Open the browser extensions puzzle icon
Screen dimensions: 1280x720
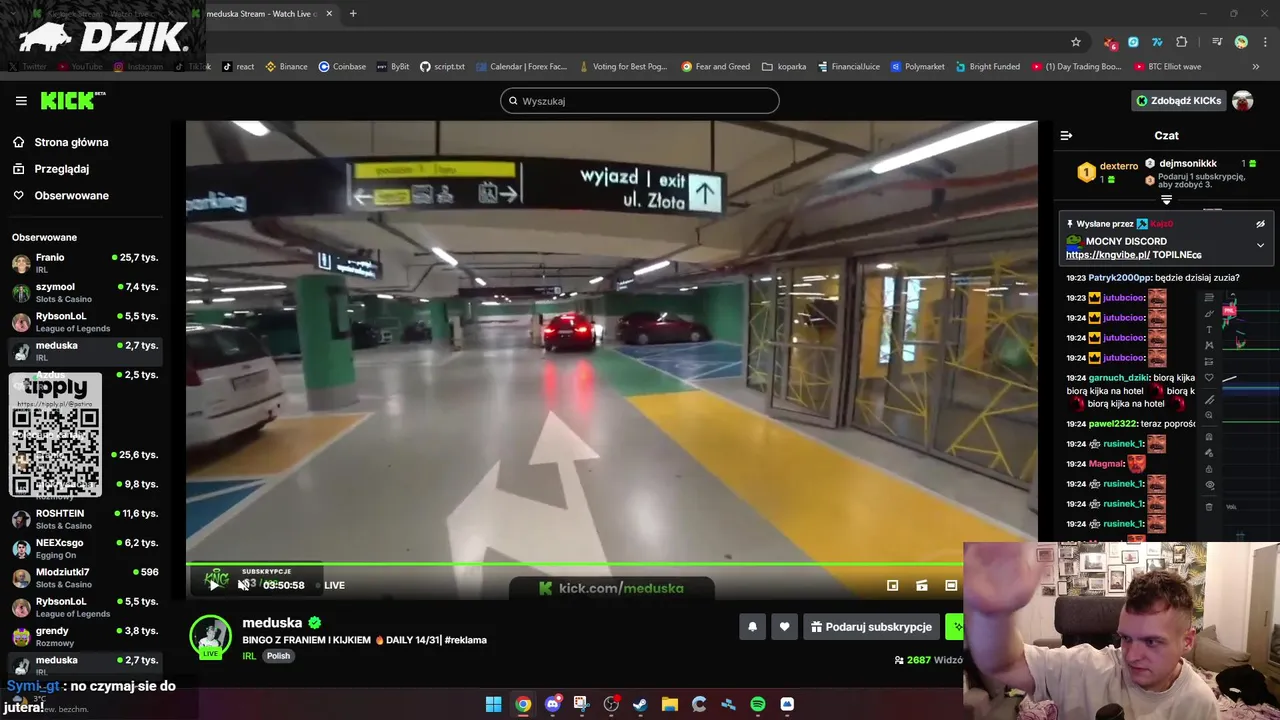pyautogui.click(x=1182, y=42)
